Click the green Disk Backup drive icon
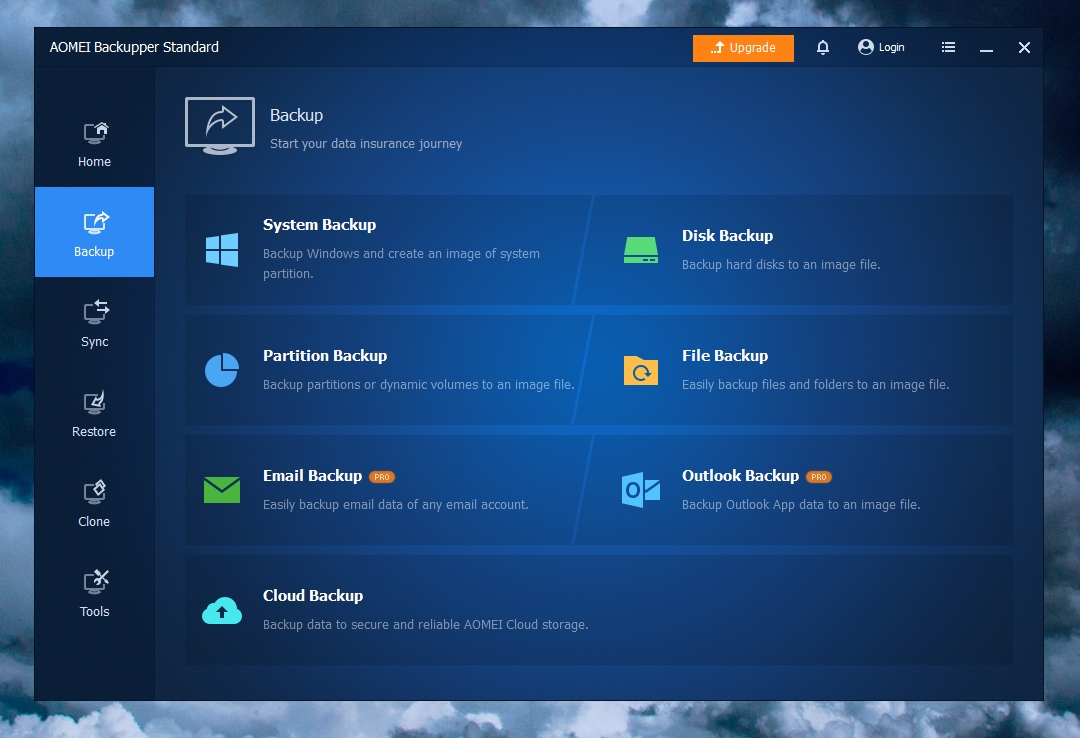Image resolution: width=1080 pixels, height=738 pixels. coord(641,250)
